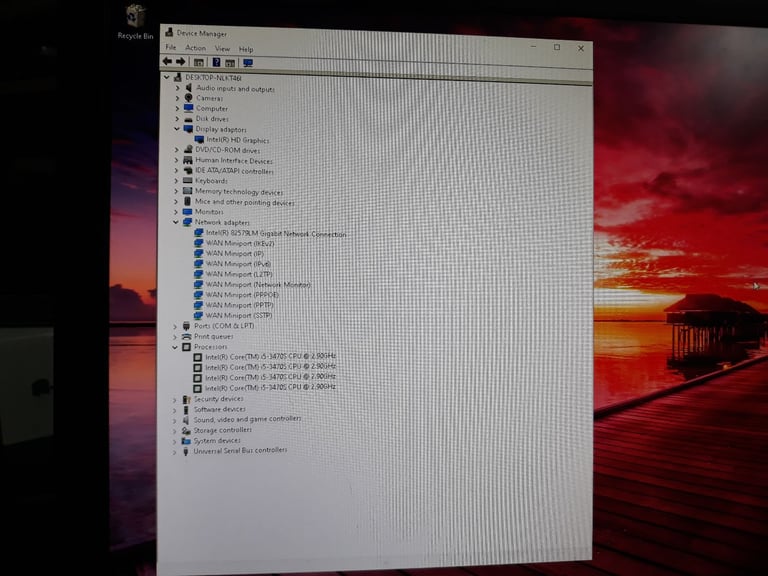This screenshot has height=576, width=768.
Task: Select WAN Miniport (IPv6) entry
Action: pyautogui.click(x=238, y=264)
